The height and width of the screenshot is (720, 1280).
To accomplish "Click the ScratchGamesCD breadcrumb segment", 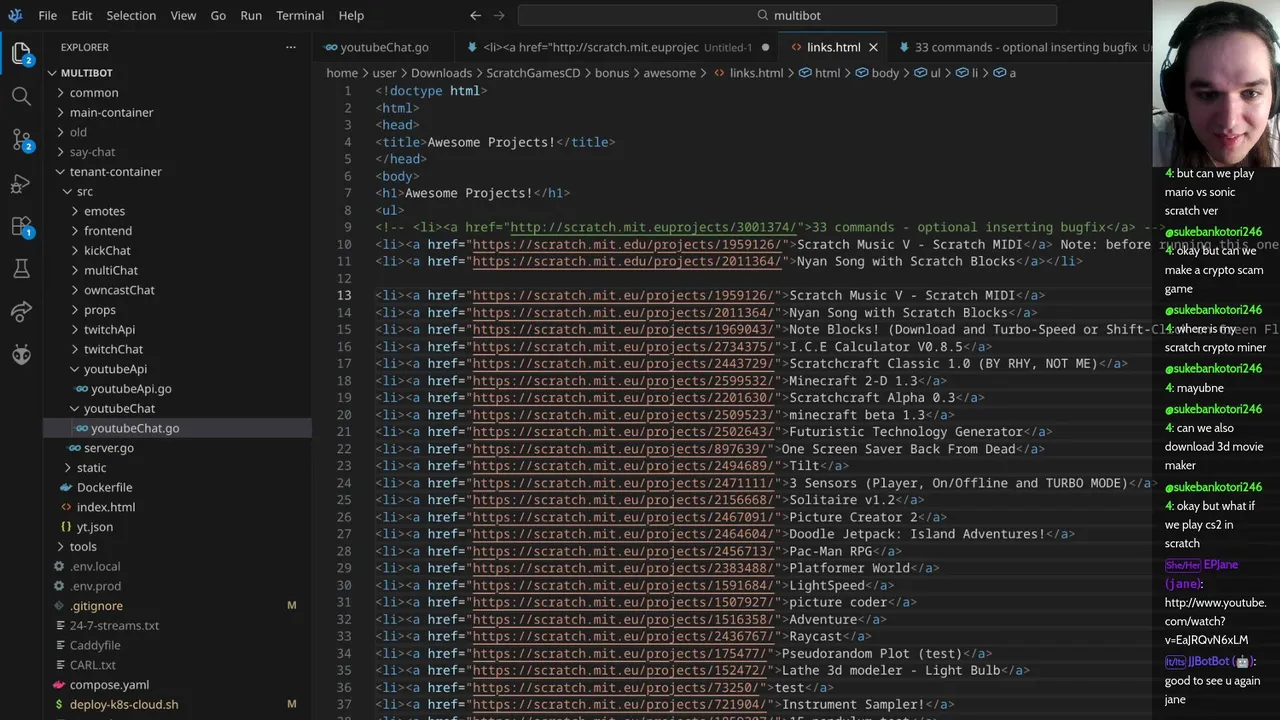I will coord(533,73).
